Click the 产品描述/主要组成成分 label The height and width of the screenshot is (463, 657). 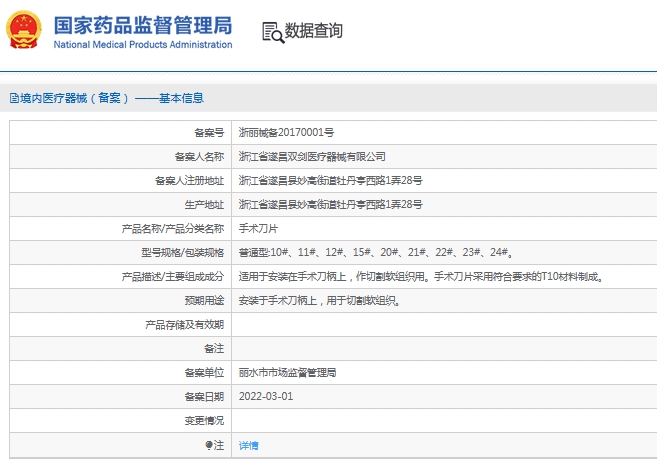(x=173, y=277)
